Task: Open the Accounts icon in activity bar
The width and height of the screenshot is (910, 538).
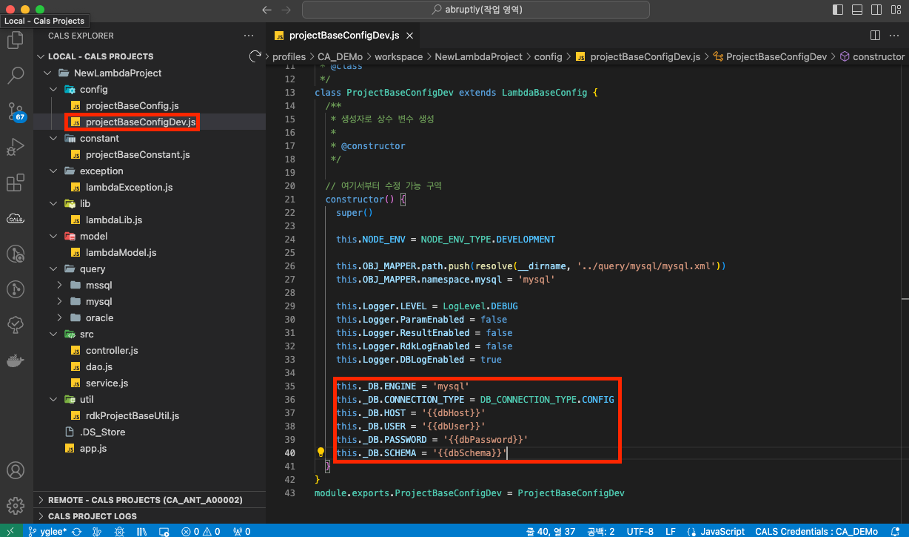Action: pyautogui.click(x=16, y=470)
